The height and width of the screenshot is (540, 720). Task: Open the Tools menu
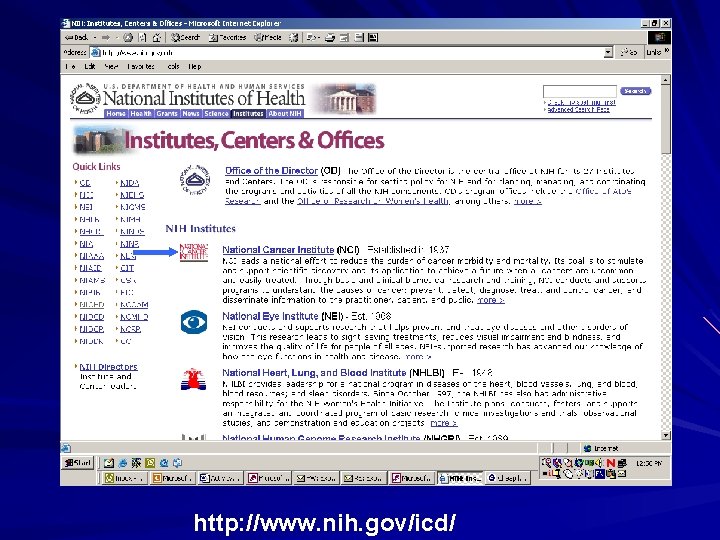[173, 67]
